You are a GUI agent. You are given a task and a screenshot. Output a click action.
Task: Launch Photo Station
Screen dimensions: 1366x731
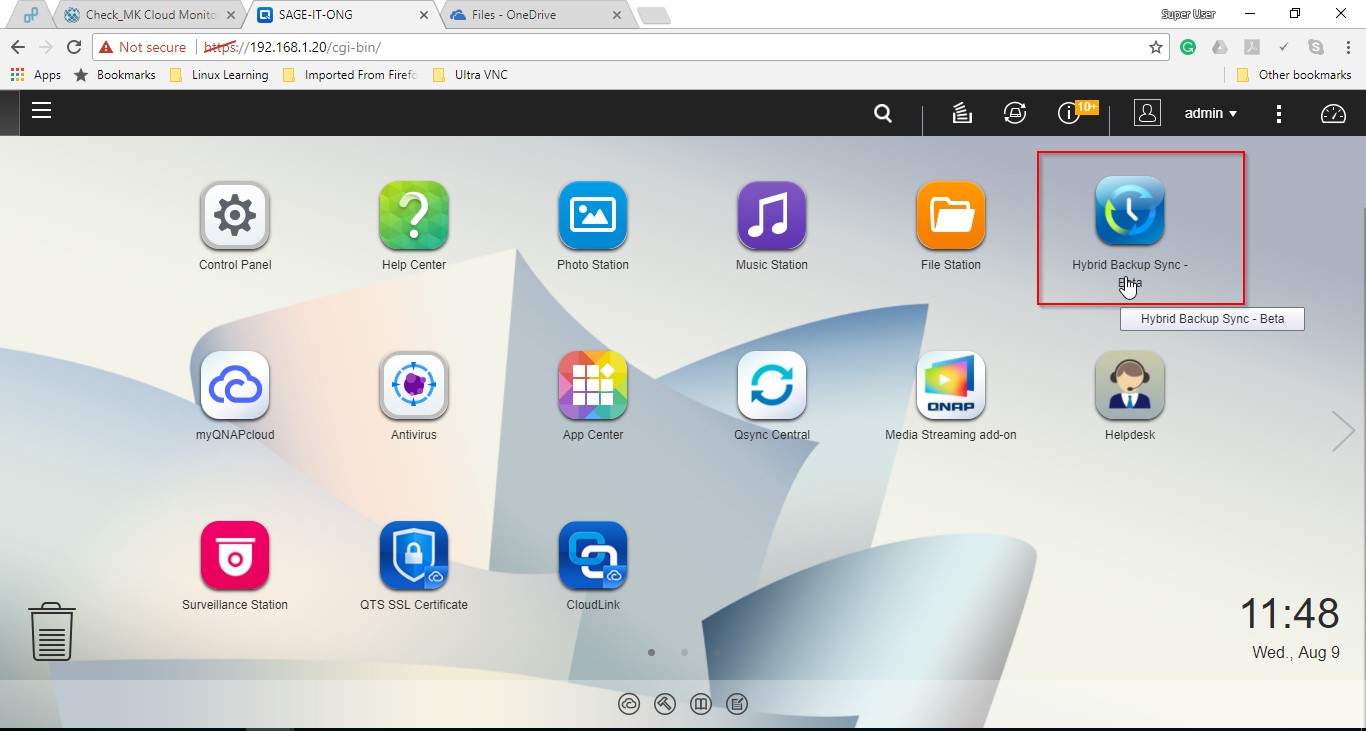[x=592, y=215]
